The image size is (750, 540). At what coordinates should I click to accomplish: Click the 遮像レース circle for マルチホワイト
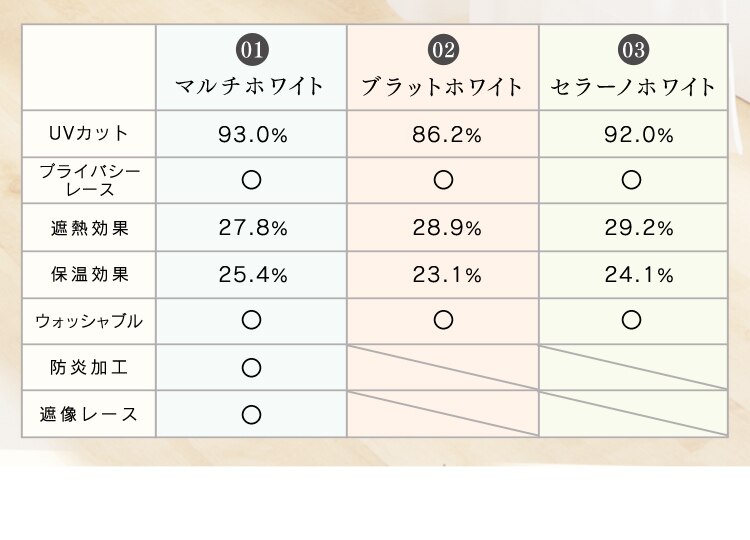[x=252, y=414]
